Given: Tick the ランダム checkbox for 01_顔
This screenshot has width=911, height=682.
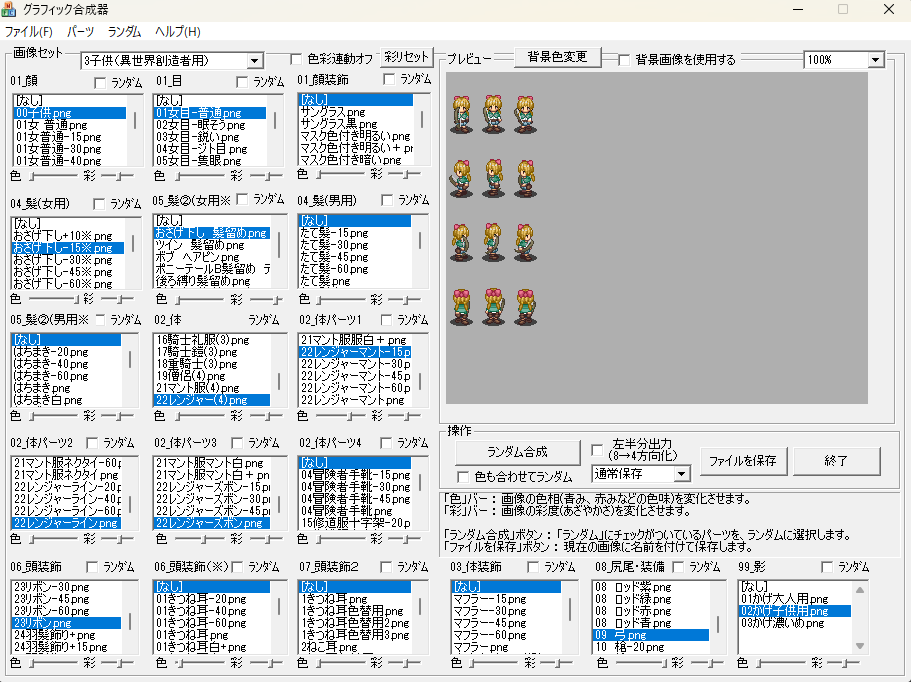Looking at the screenshot, I should pyautogui.click(x=100, y=81).
